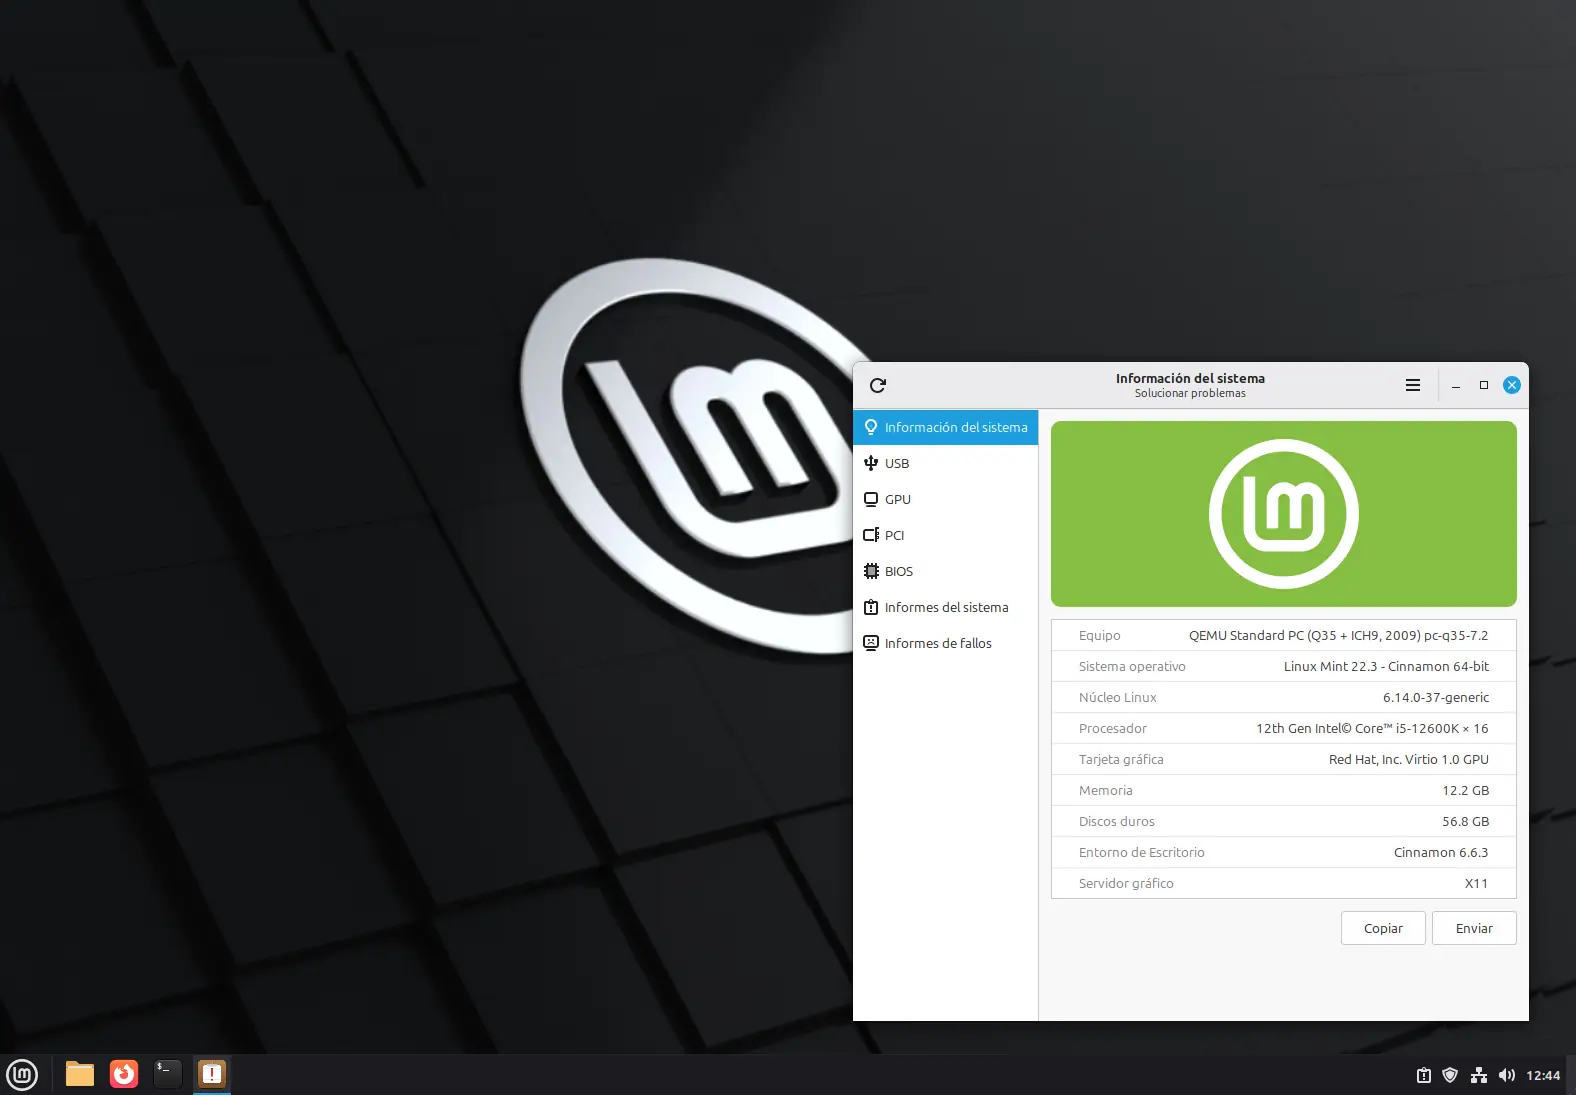Open the orange web browser panel launcher

[x=124, y=1075]
